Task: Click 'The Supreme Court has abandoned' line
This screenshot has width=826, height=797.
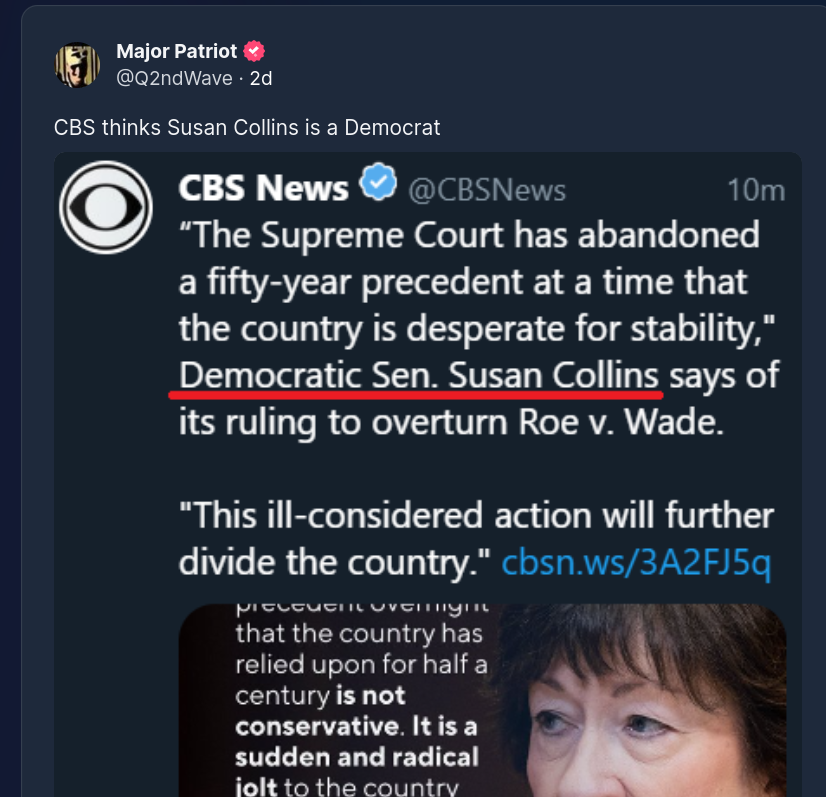Action: [468, 235]
